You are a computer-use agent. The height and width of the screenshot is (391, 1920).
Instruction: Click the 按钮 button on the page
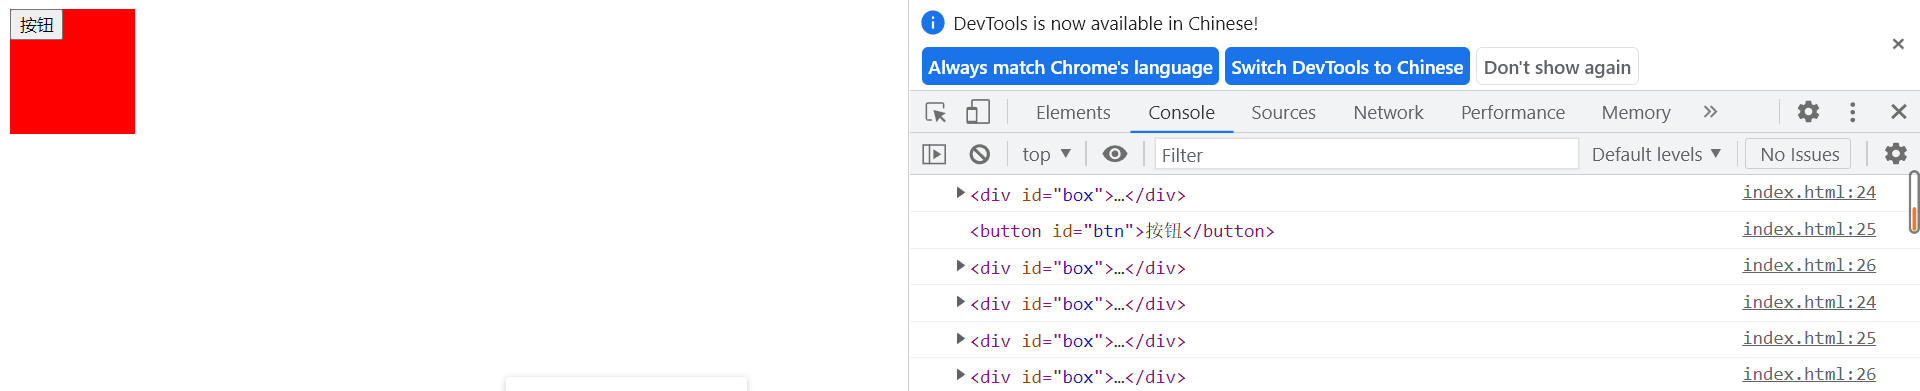pos(36,25)
